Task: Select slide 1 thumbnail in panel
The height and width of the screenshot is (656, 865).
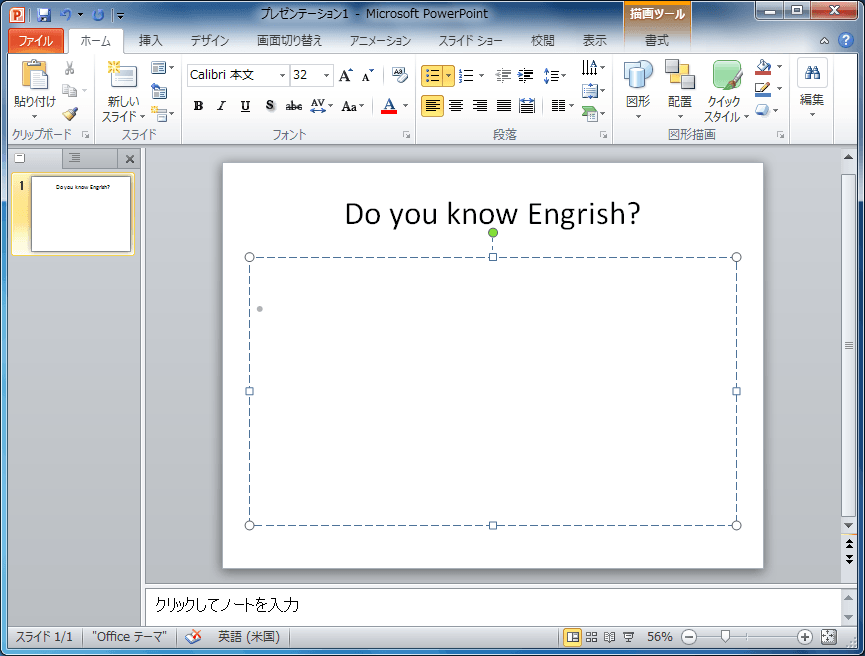Action: 80,214
